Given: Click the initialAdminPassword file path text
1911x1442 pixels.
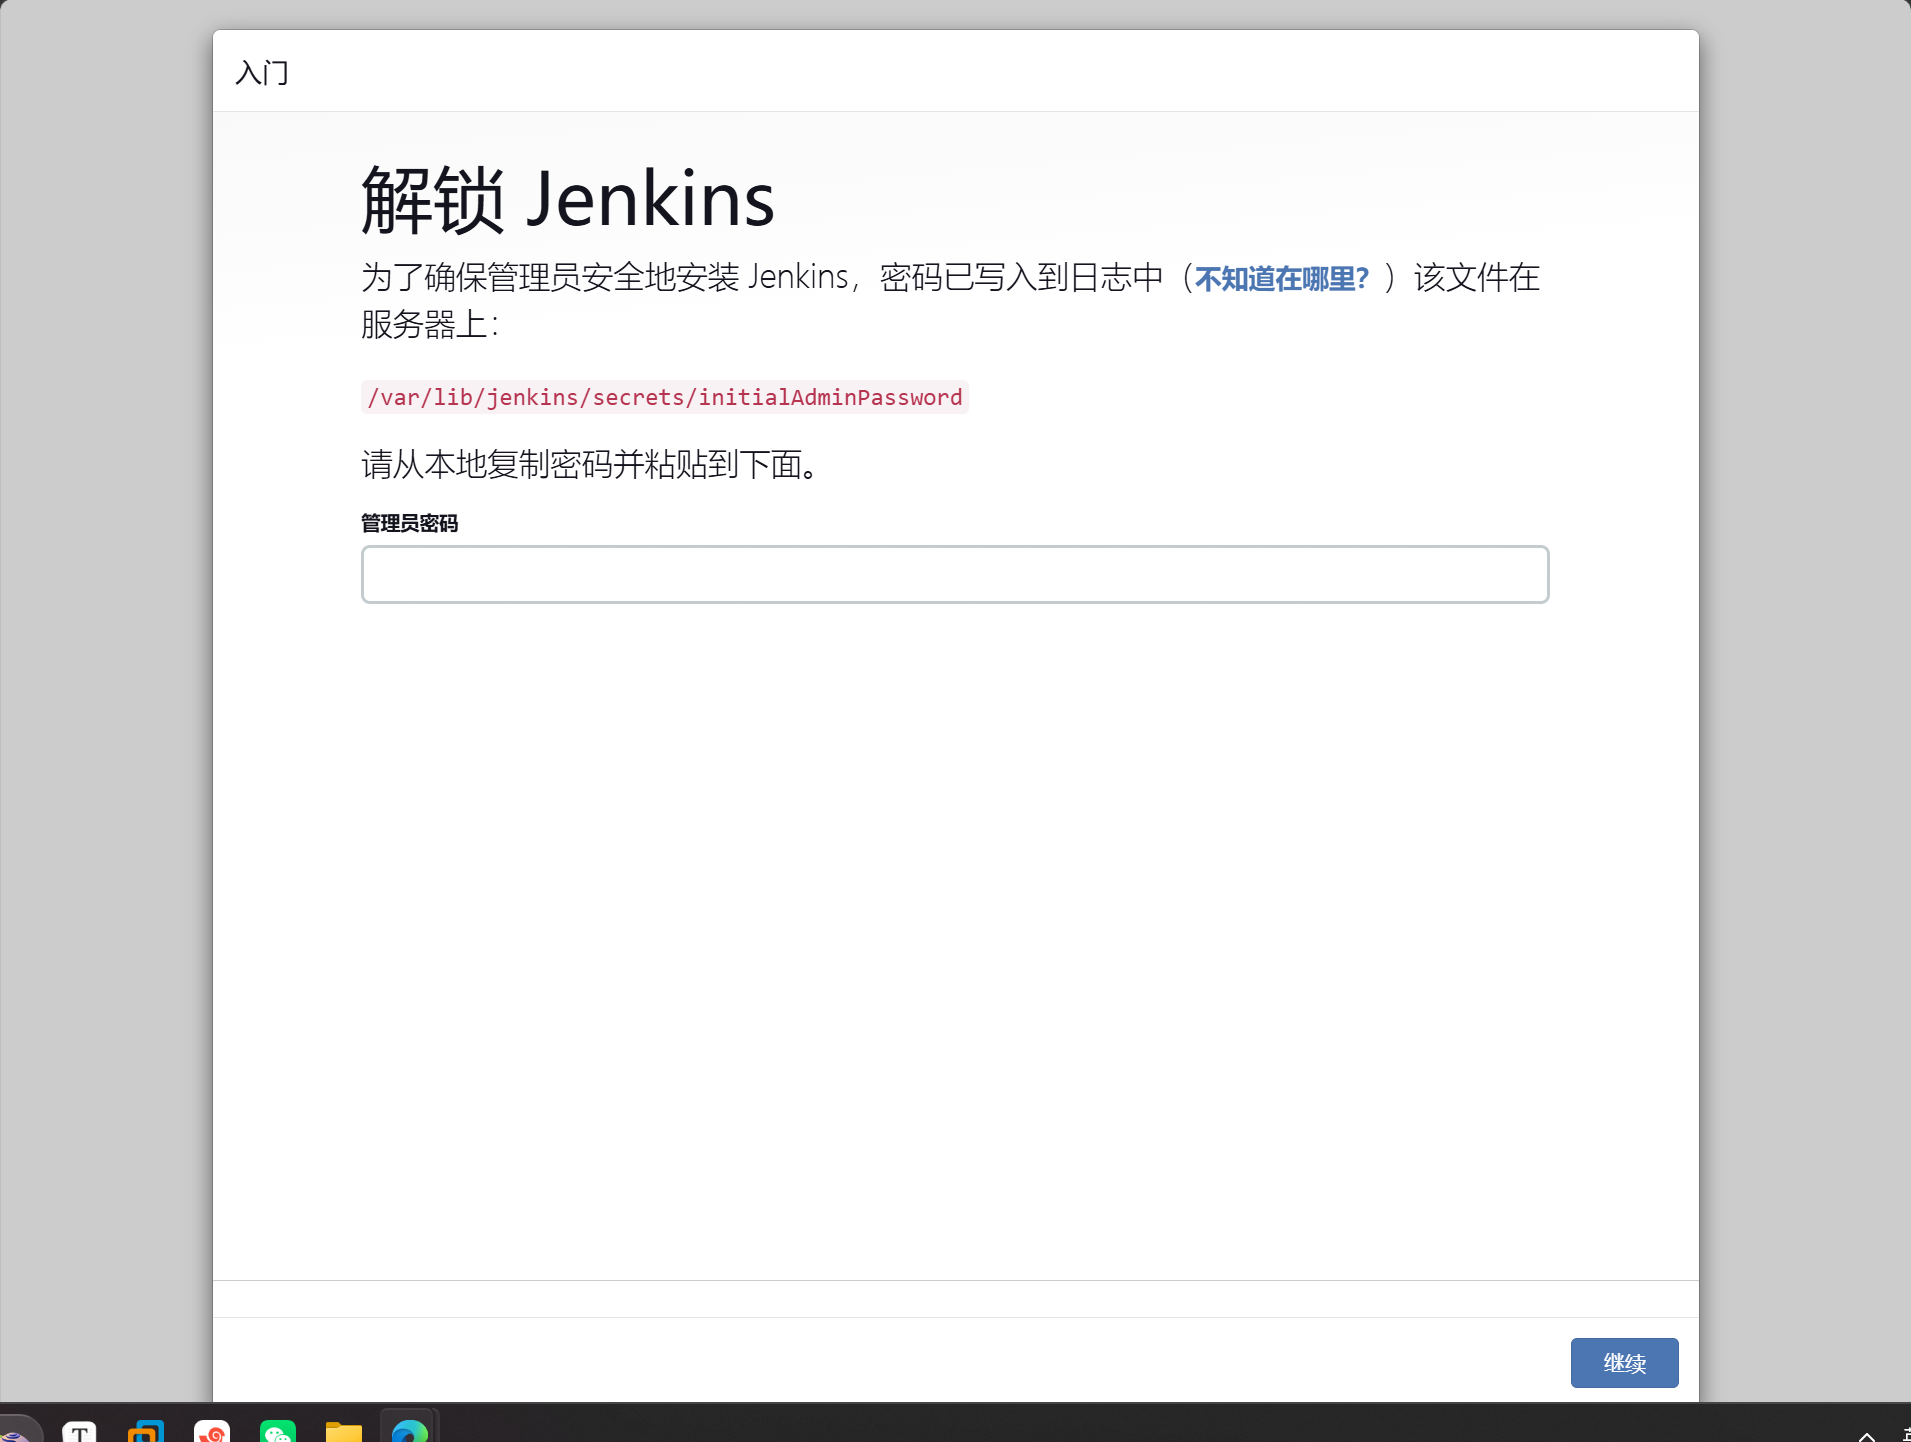Looking at the screenshot, I should (665, 397).
